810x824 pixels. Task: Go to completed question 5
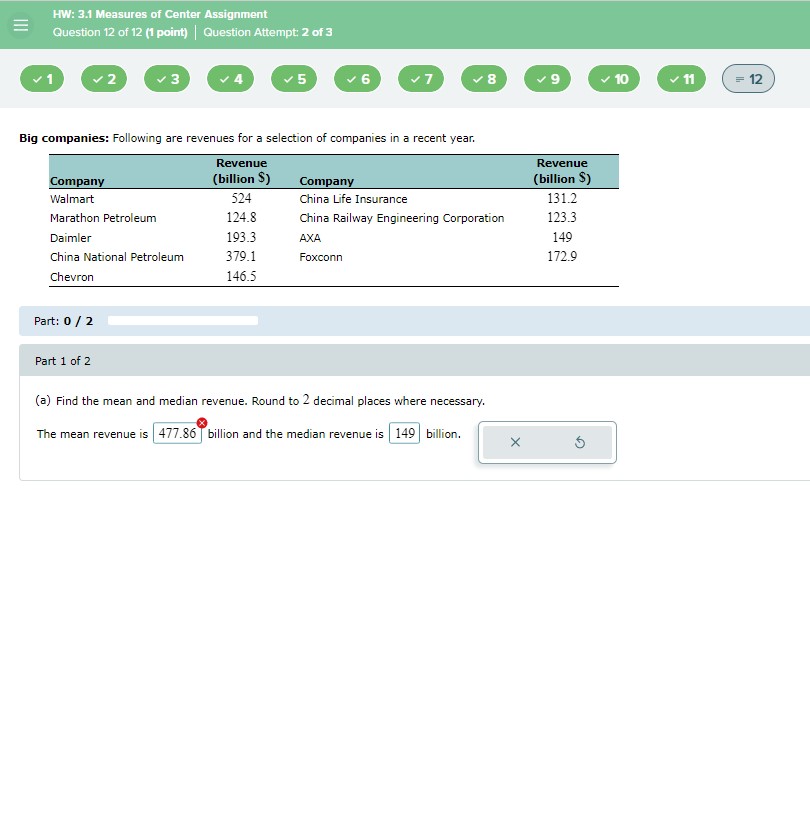click(x=294, y=79)
